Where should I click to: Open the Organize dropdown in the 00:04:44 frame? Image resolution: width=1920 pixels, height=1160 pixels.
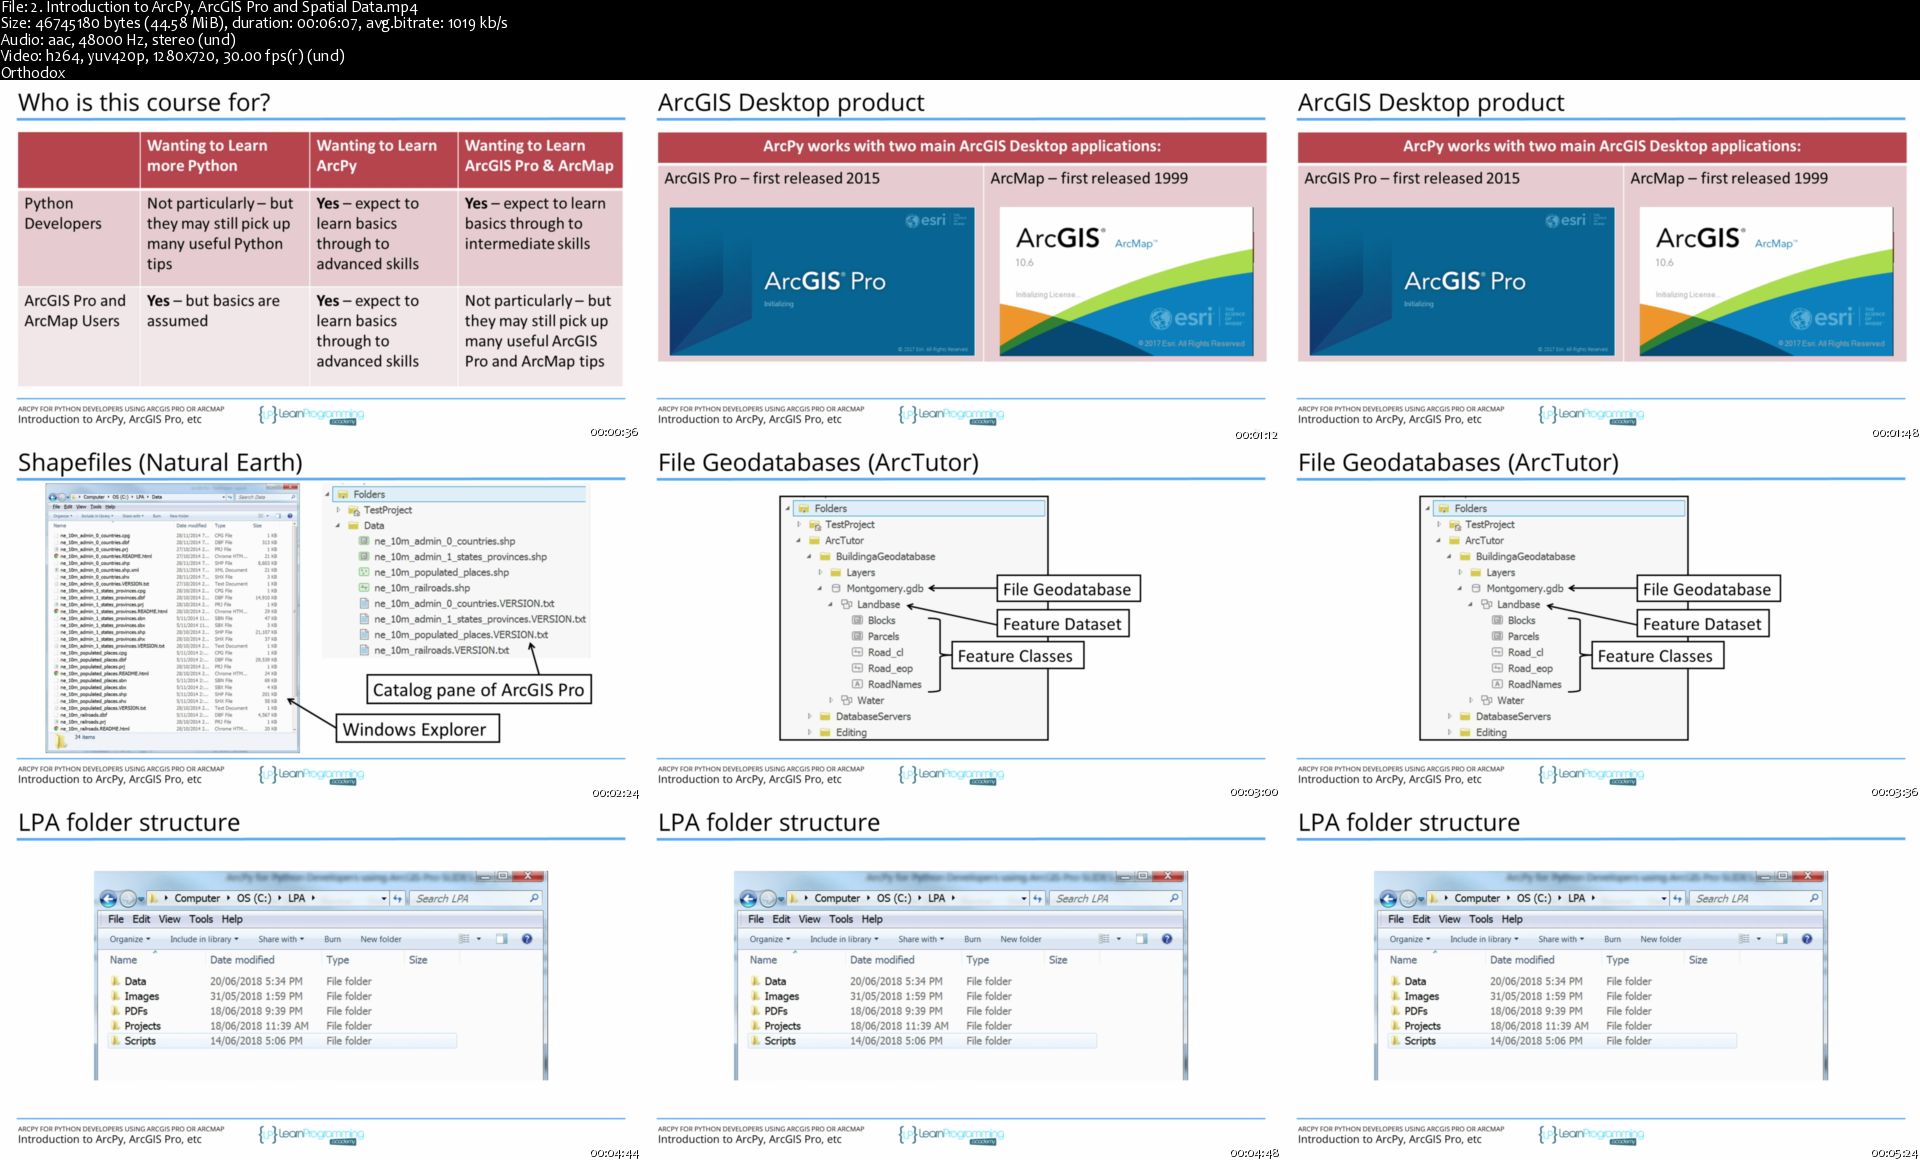130,939
